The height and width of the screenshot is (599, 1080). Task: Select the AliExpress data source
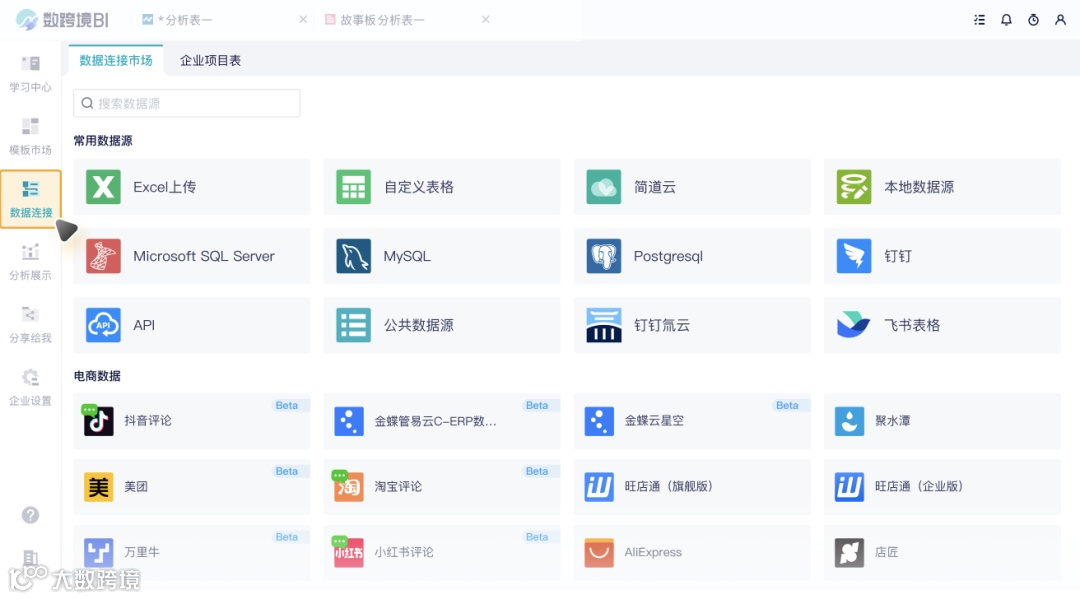[692, 552]
